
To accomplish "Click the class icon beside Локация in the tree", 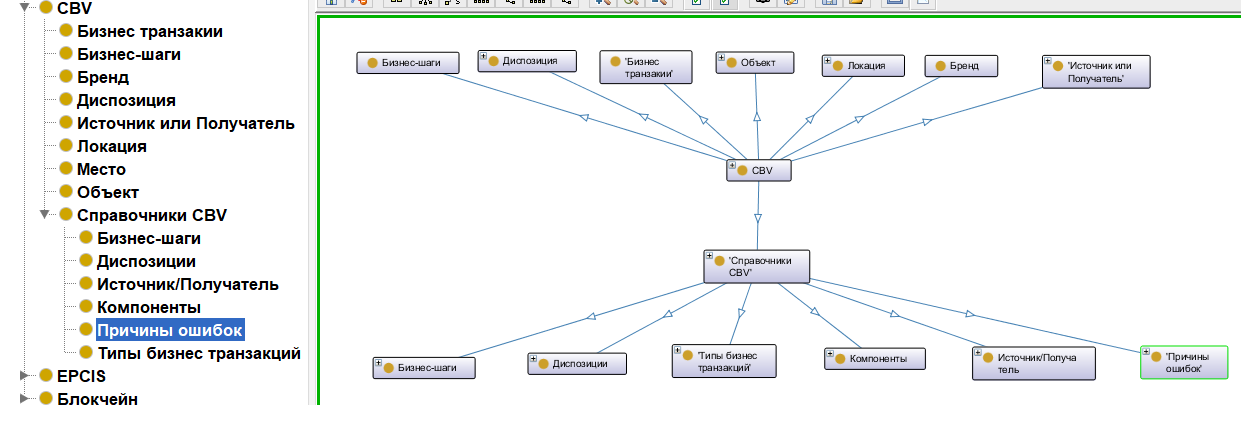I will tap(66, 146).
